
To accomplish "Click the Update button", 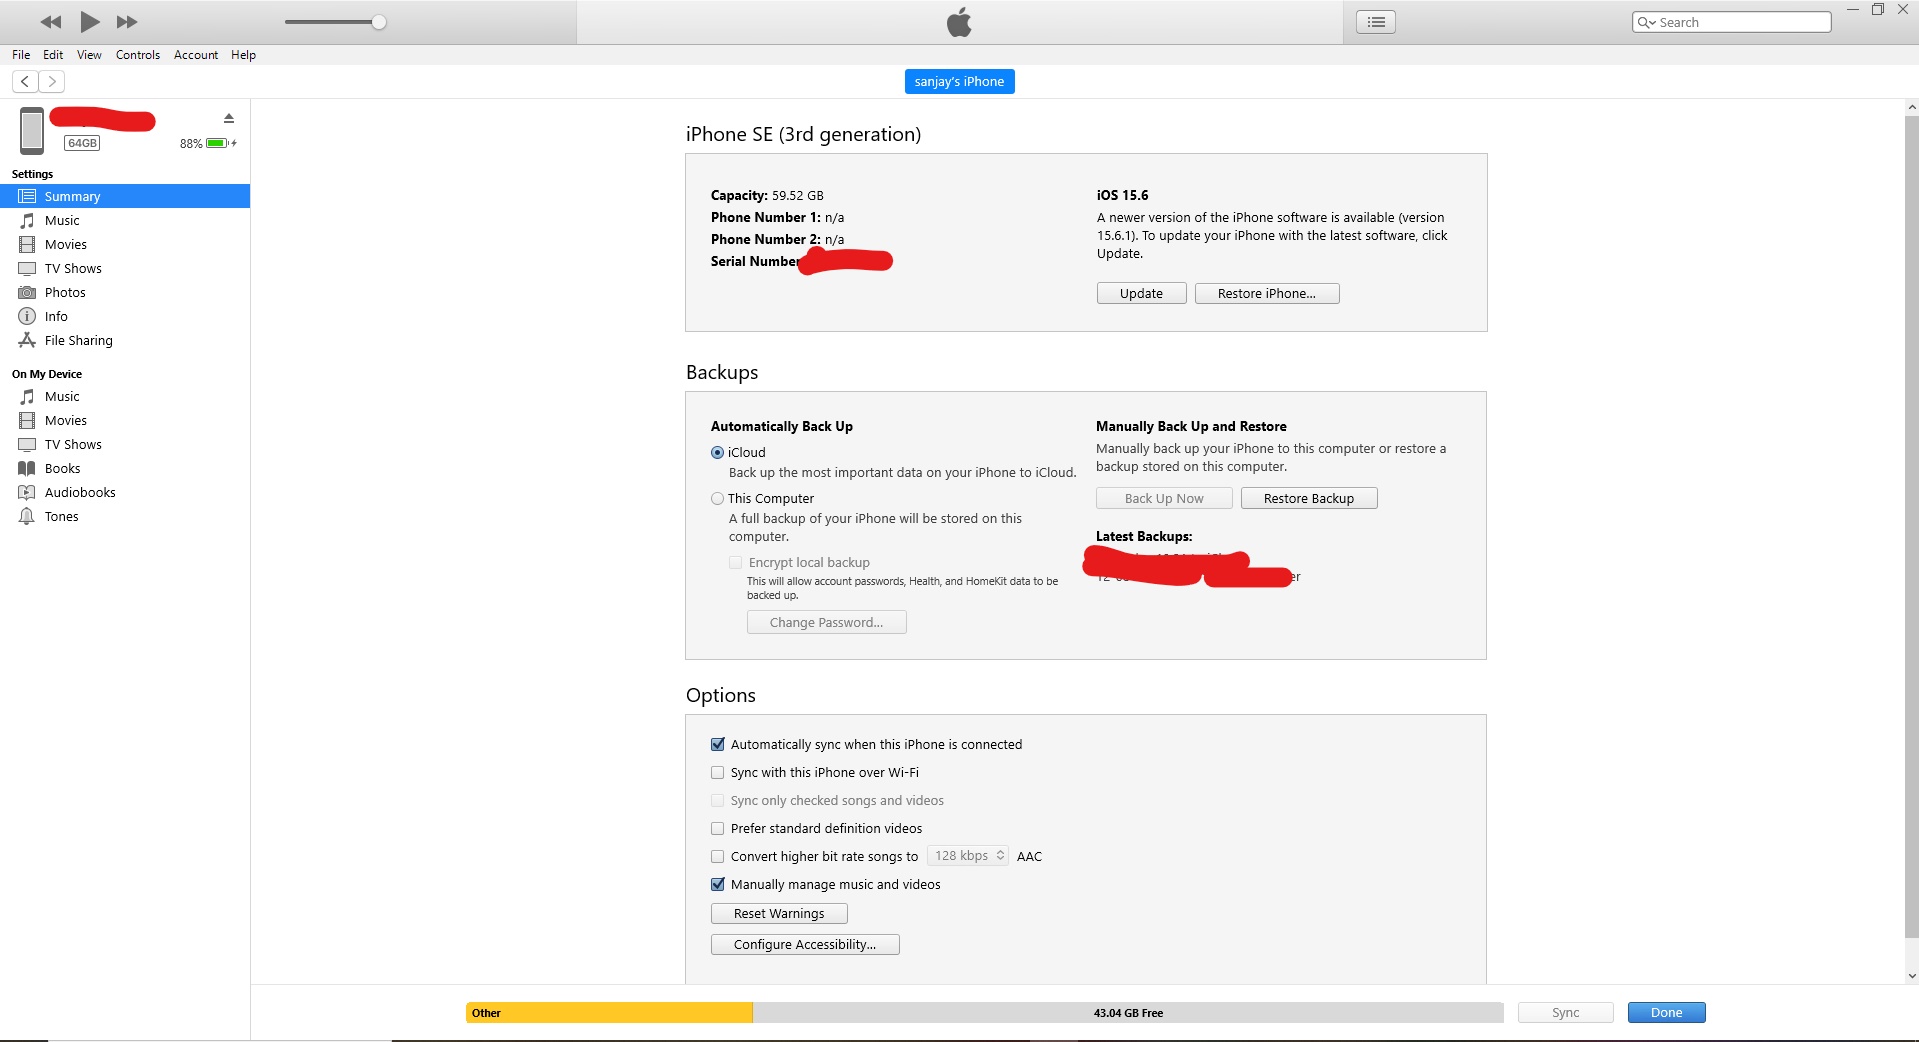I will click(x=1141, y=293).
